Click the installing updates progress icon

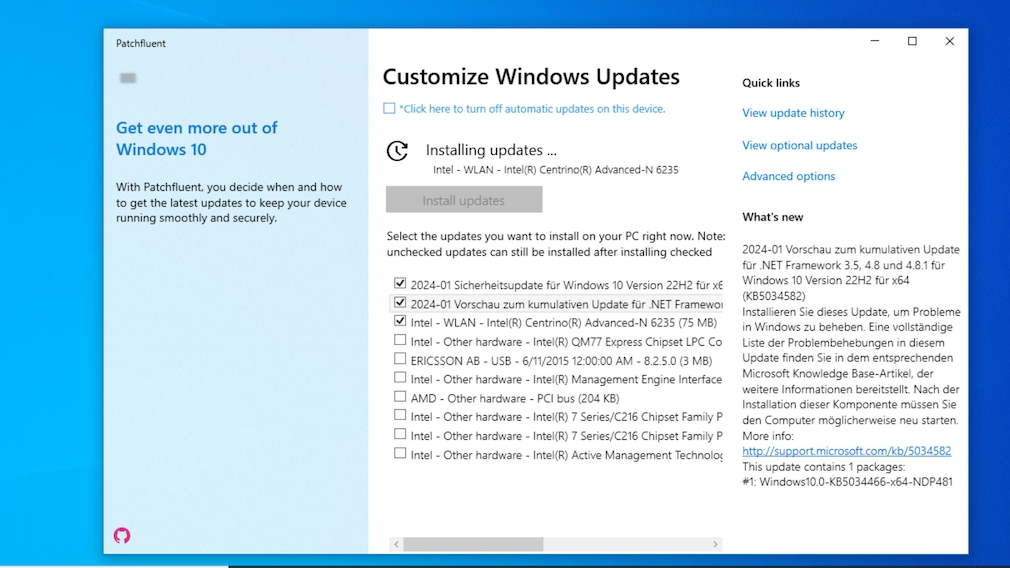(x=397, y=151)
